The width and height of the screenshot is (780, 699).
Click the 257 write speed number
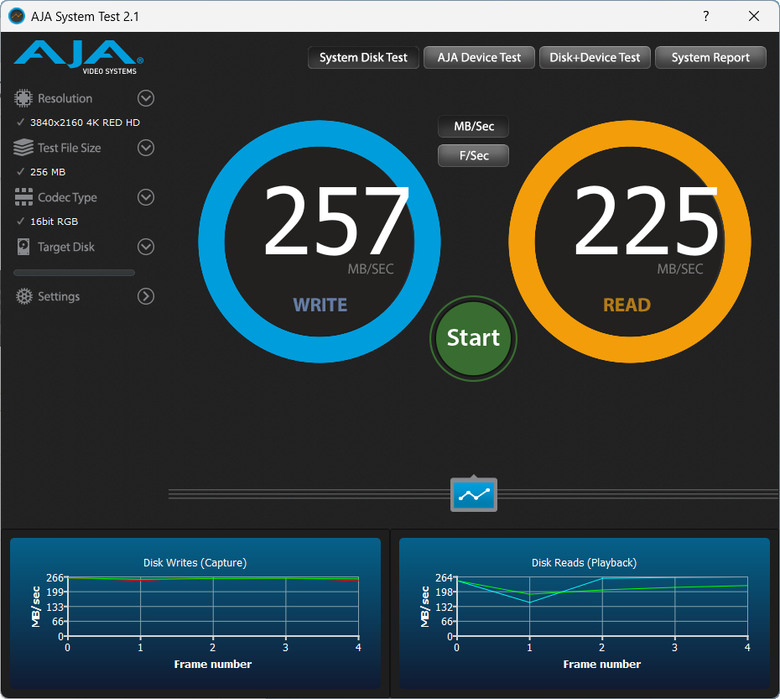[x=336, y=220]
